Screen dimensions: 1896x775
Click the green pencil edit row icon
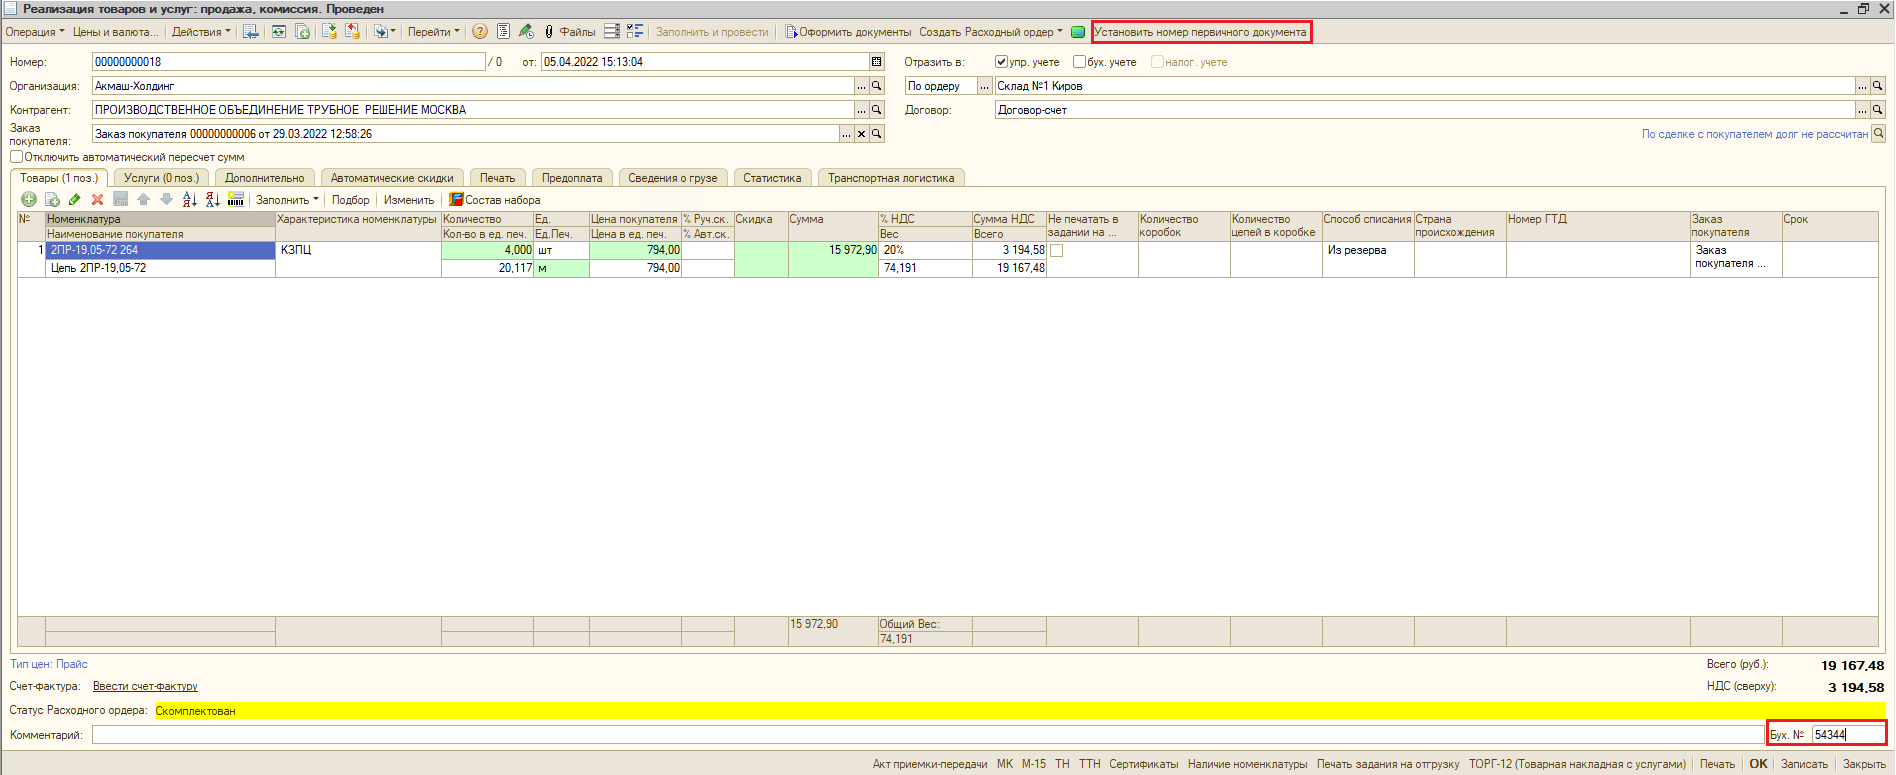(x=75, y=200)
